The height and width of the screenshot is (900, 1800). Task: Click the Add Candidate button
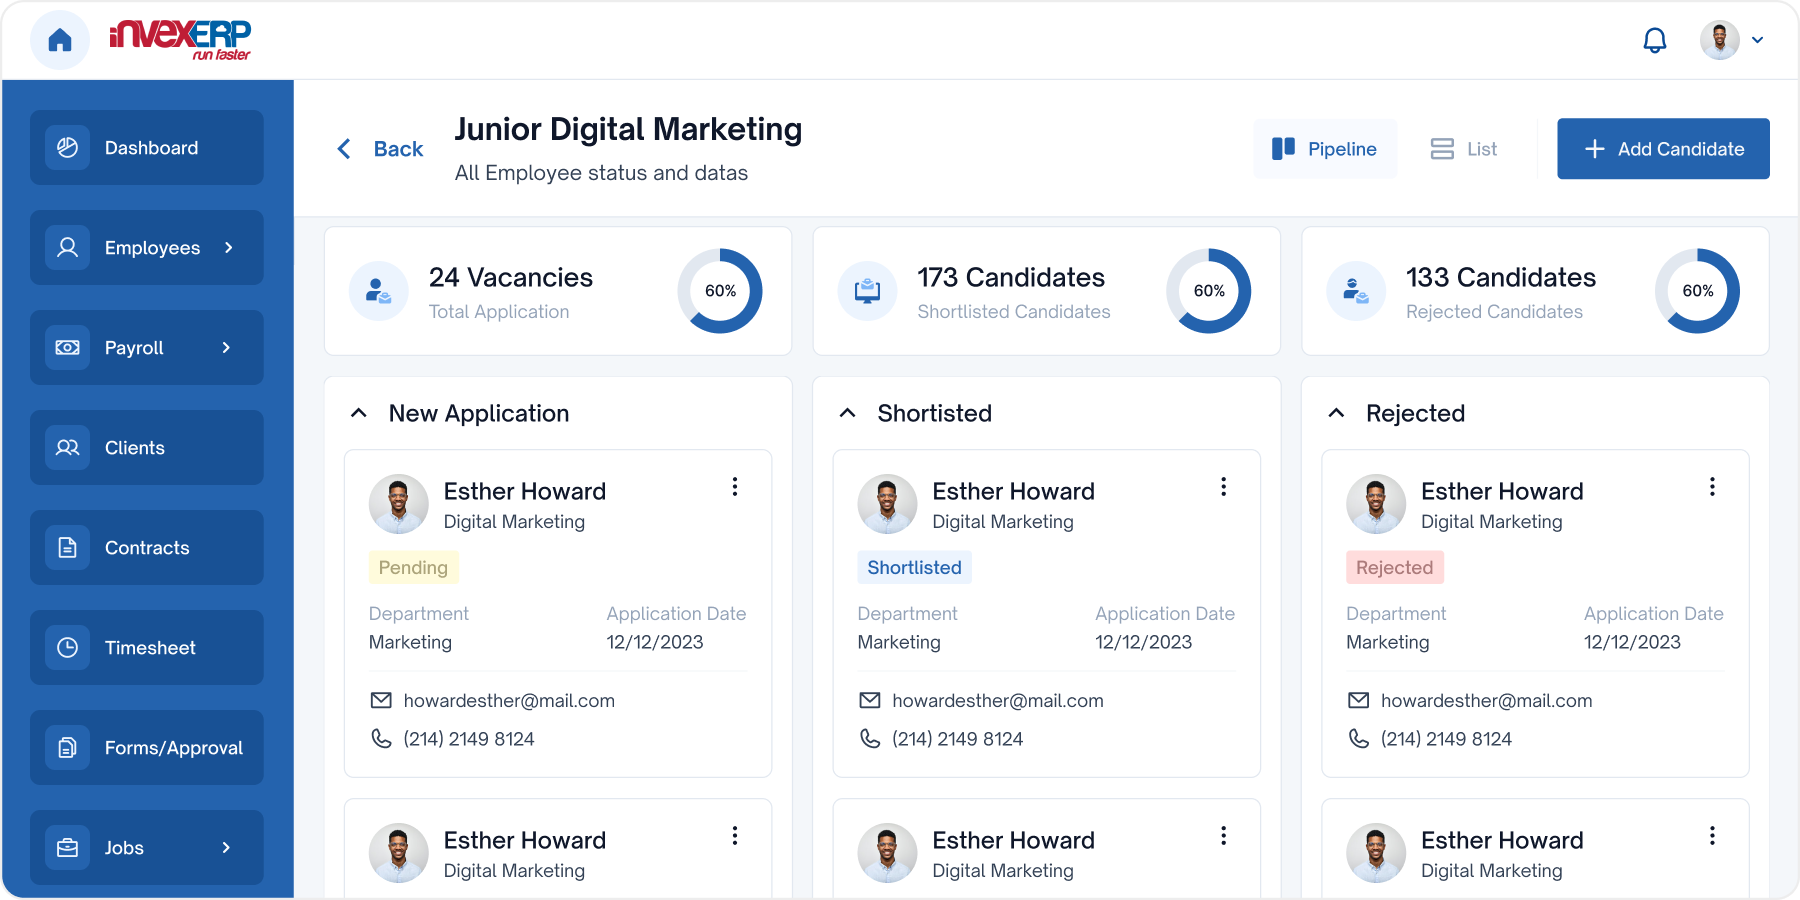point(1663,149)
